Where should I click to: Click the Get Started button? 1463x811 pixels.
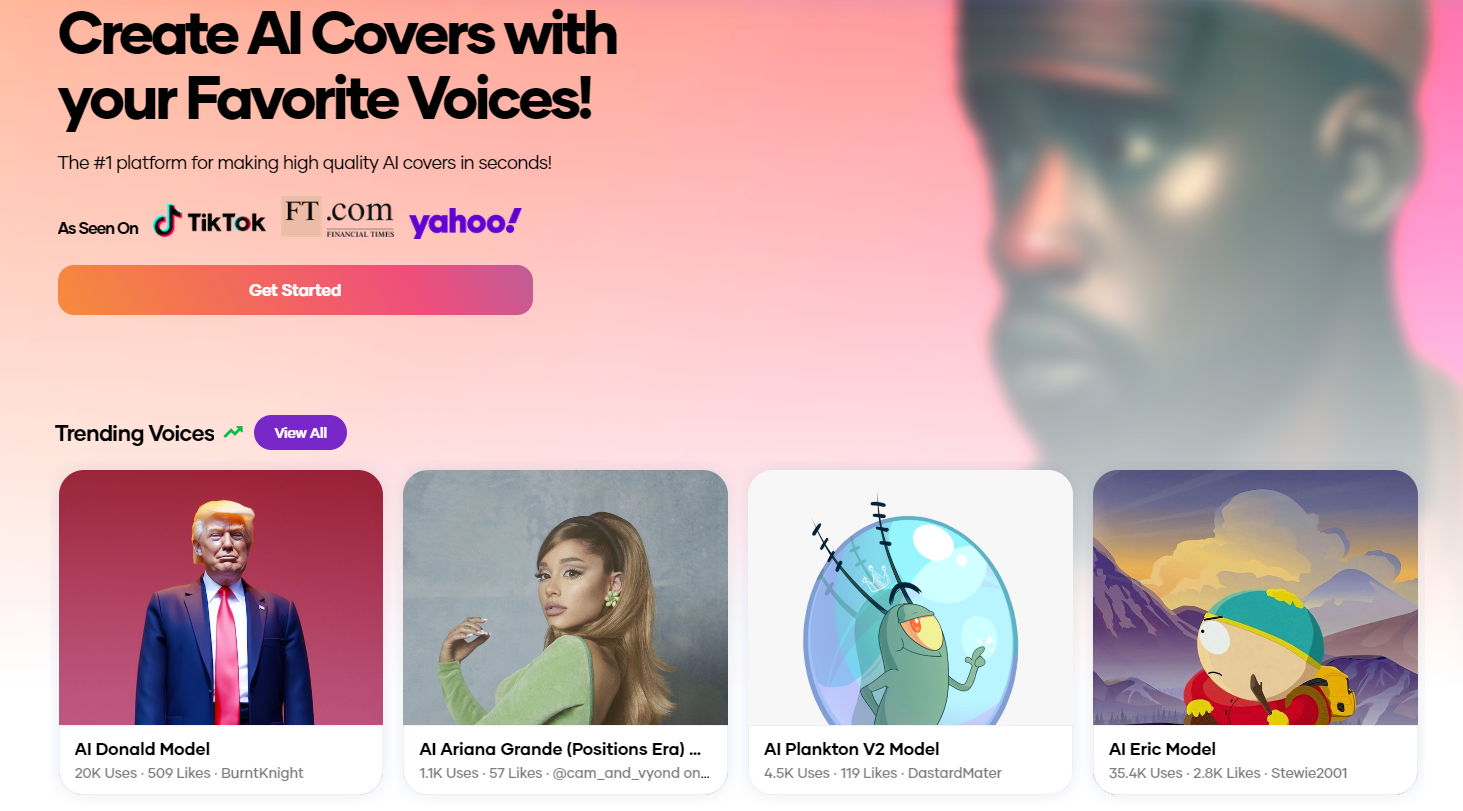(x=295, y=290)
